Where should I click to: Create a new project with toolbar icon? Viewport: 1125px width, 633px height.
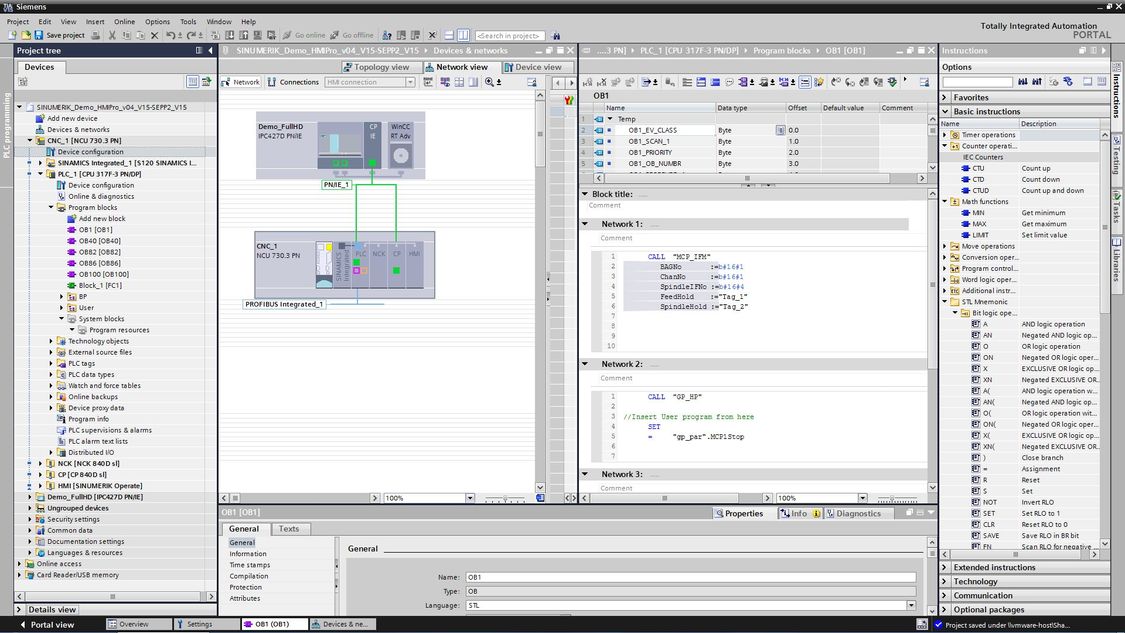tap(12, 35)
